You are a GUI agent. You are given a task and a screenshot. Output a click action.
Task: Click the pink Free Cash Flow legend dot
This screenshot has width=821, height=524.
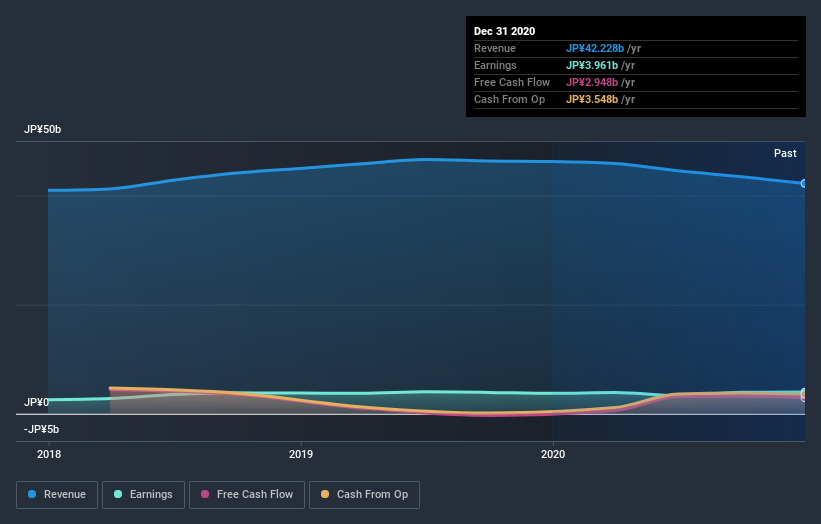click(x=205, y=494)
